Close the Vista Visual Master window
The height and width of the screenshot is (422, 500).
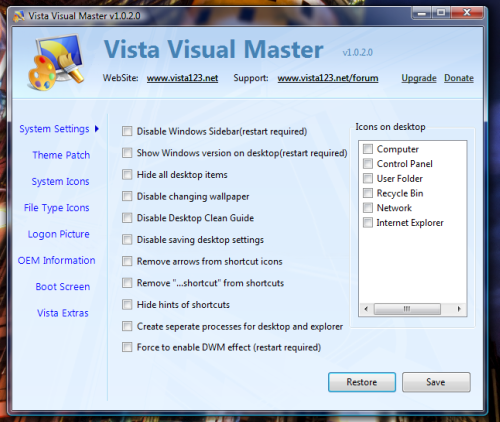pyautogui.click(x=467, y=13)
